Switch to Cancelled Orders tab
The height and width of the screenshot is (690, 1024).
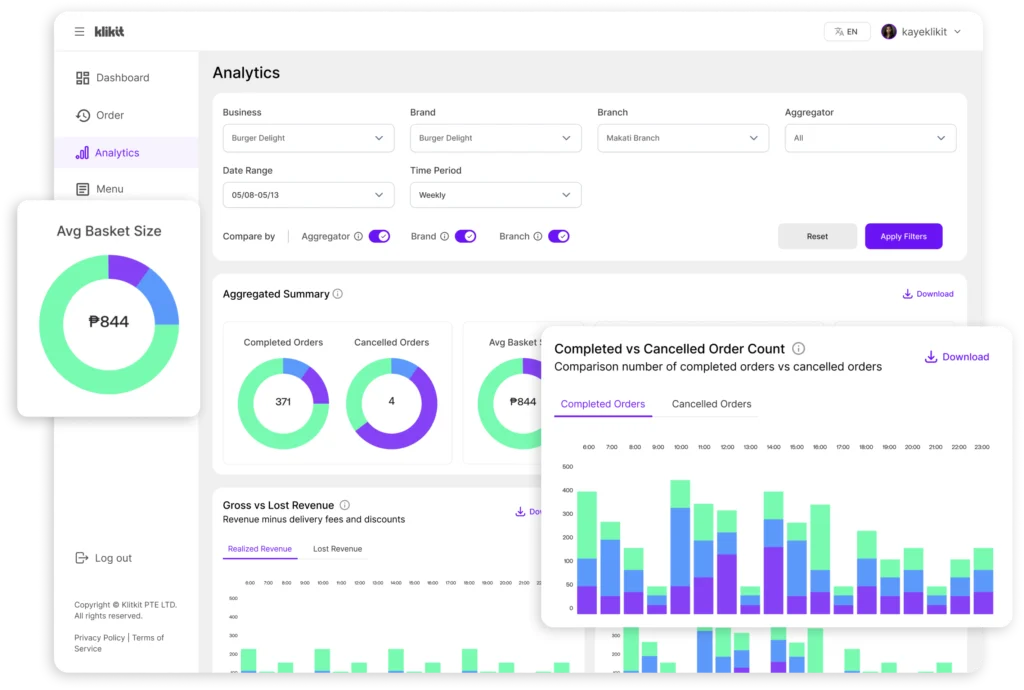[x=711, y=404]
